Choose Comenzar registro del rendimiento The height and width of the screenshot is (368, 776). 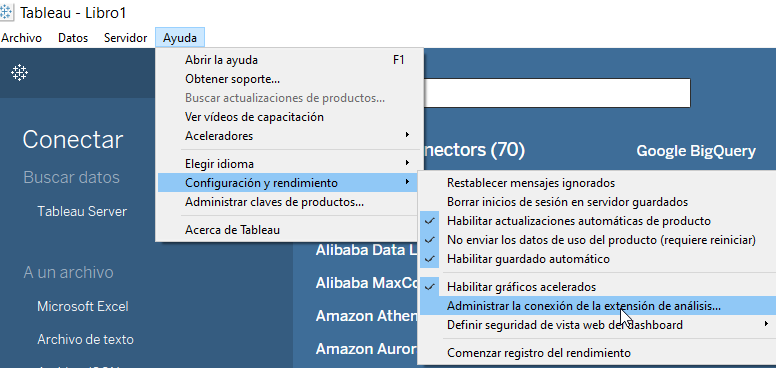(597, 353)
